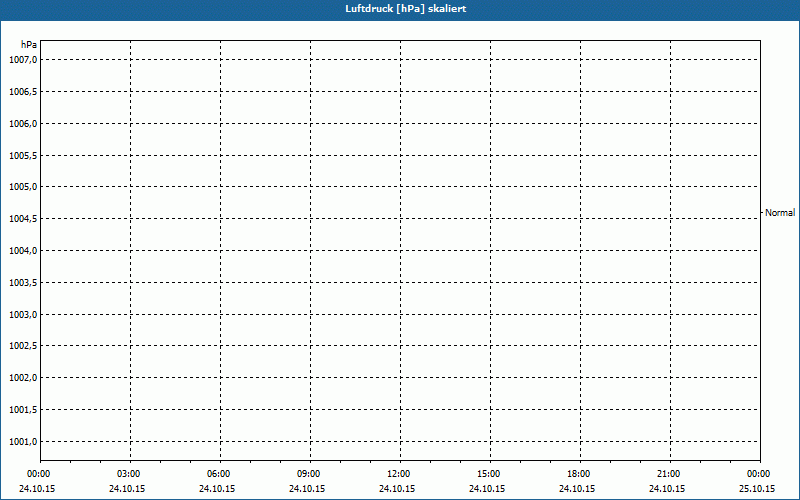
Task: Click the 1002,0 pressure axis label
Action: [x=22, y=378]
